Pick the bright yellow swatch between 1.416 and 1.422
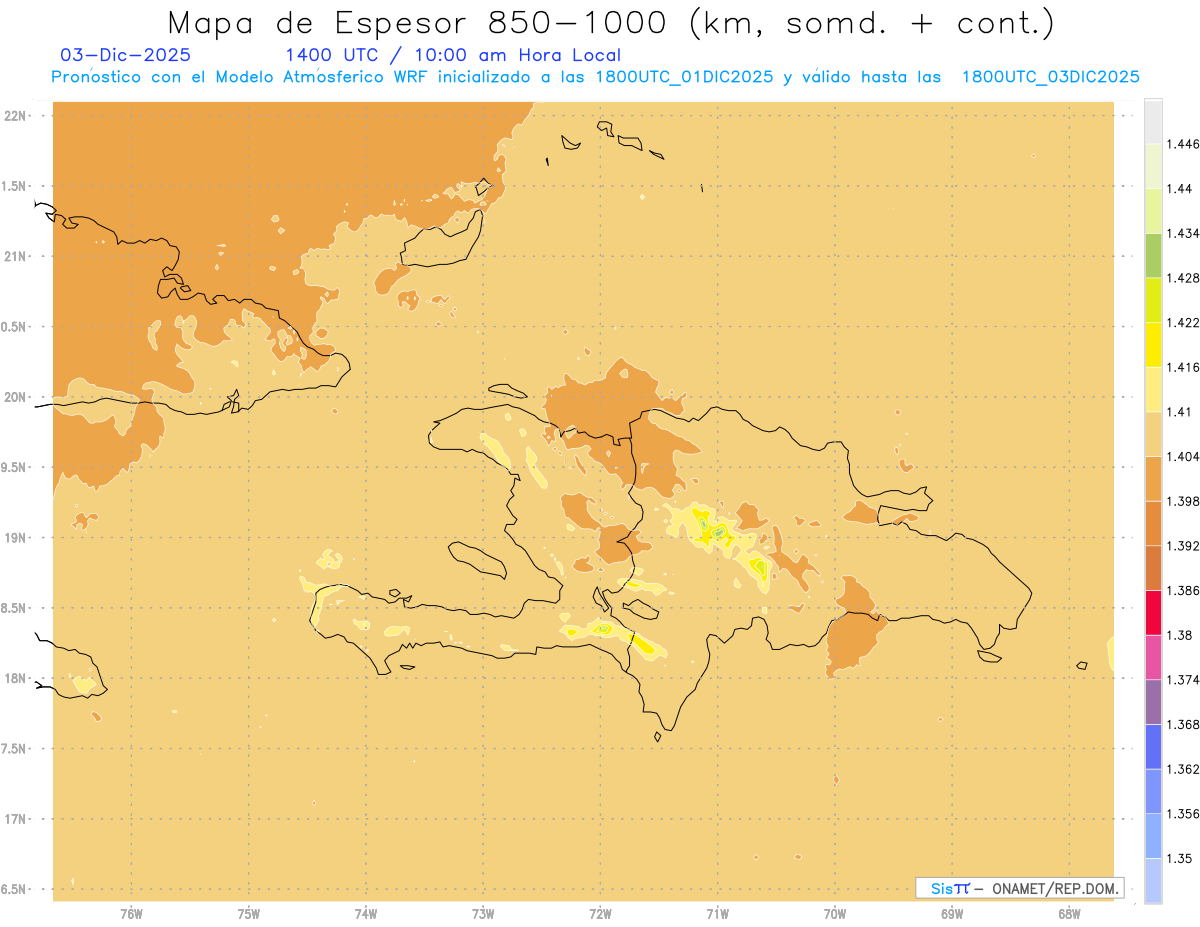Screen dimensions: 1200x927 pos(1153,345)
